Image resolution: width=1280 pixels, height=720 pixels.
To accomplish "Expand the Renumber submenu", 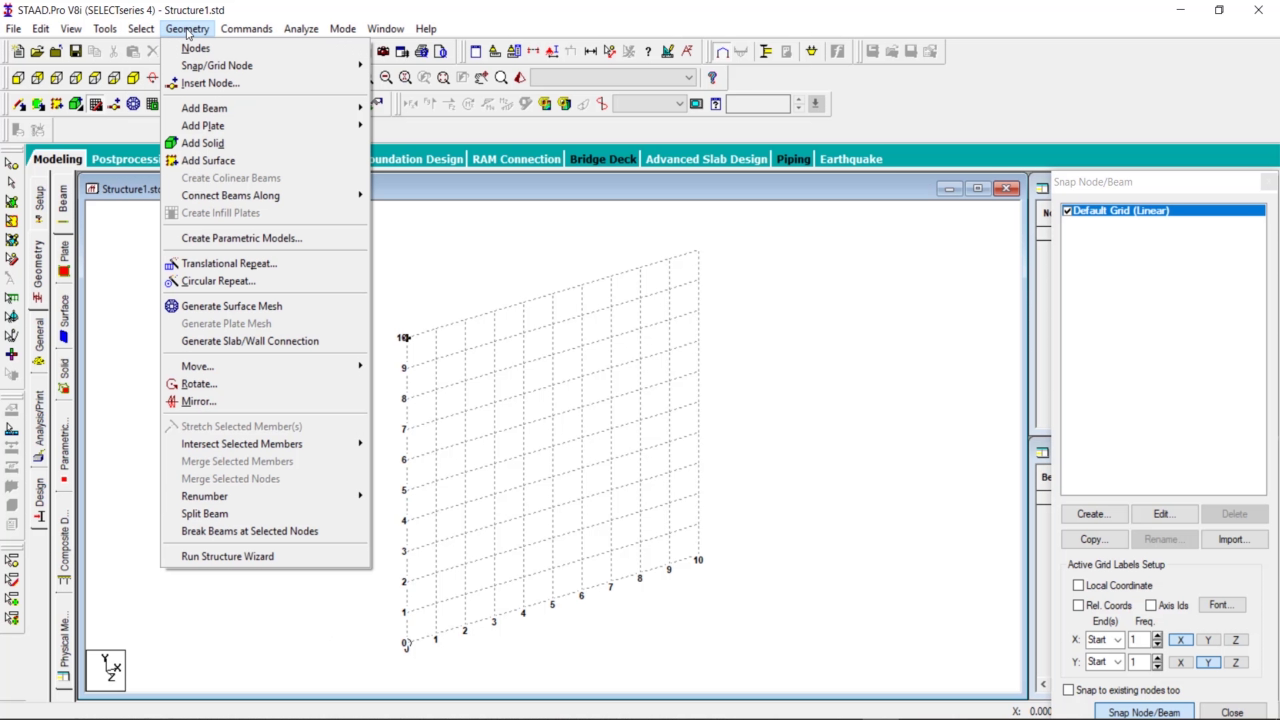I will click(x=265, y=496).
